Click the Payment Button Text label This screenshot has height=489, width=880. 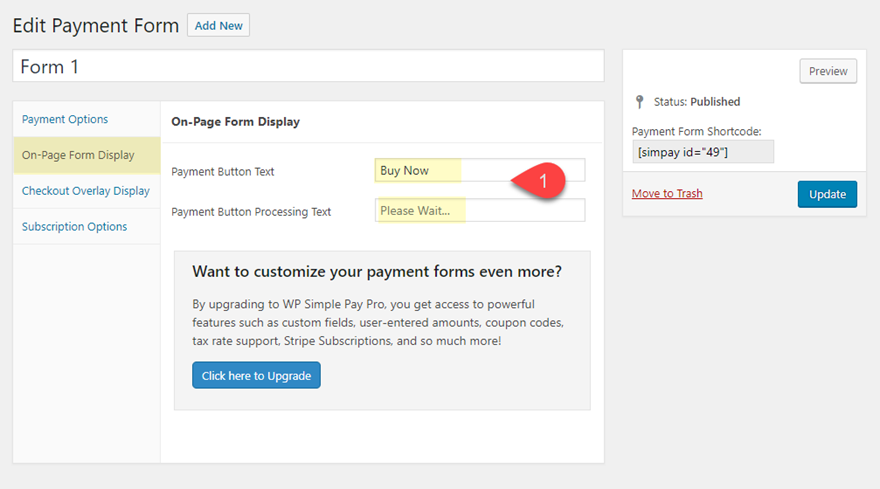pos(223,172)
